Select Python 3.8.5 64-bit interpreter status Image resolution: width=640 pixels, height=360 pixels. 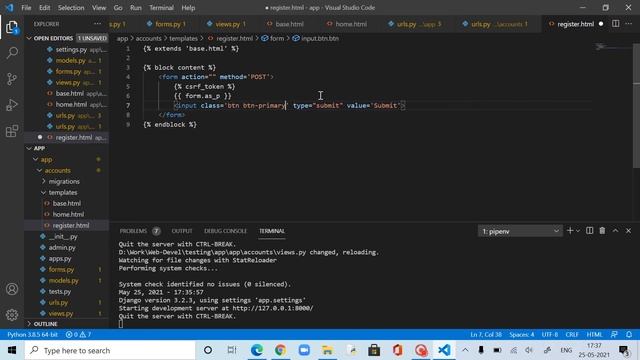tap(32, 335)
